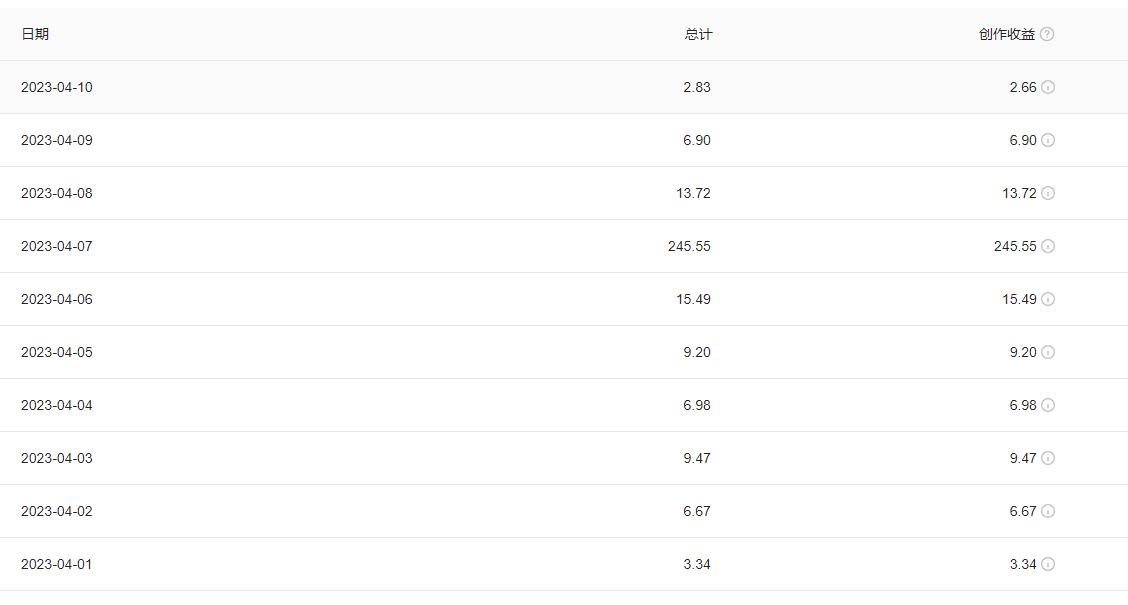
Task: Open info icon beside 13.72 earnings
Action: tap(1048, 193)
